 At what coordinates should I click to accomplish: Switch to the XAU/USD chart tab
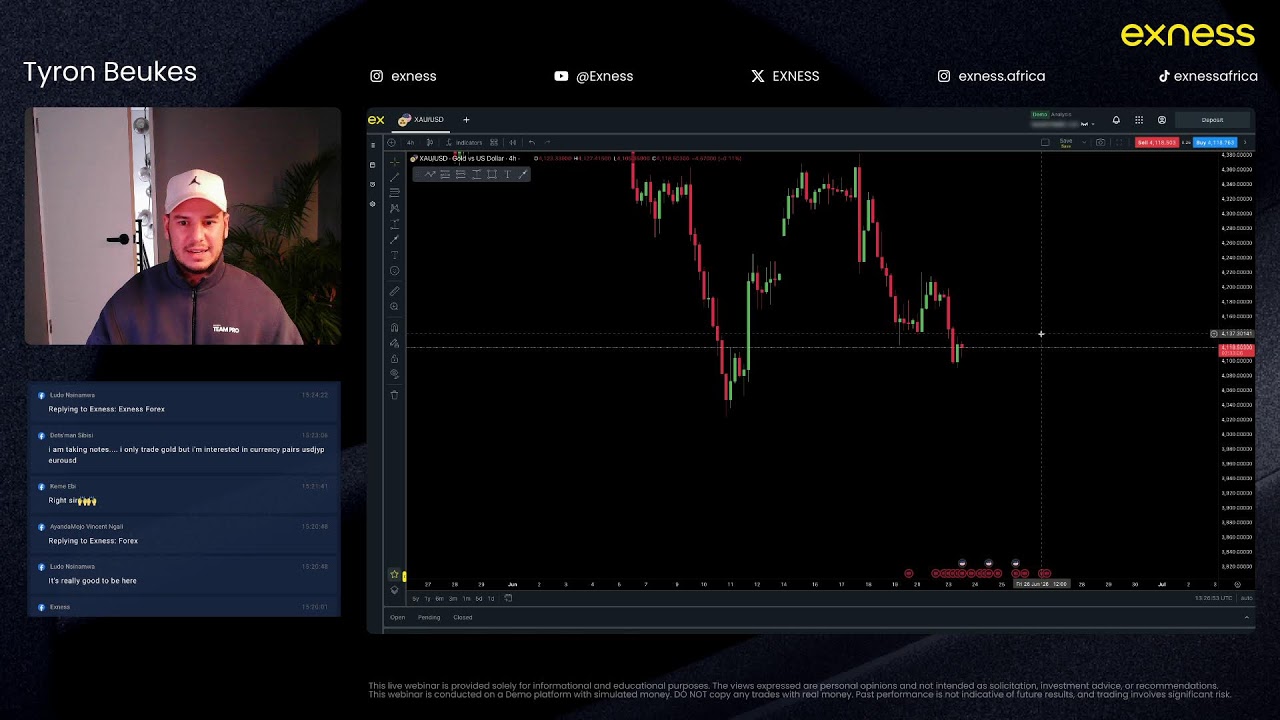tap(421, 120)
